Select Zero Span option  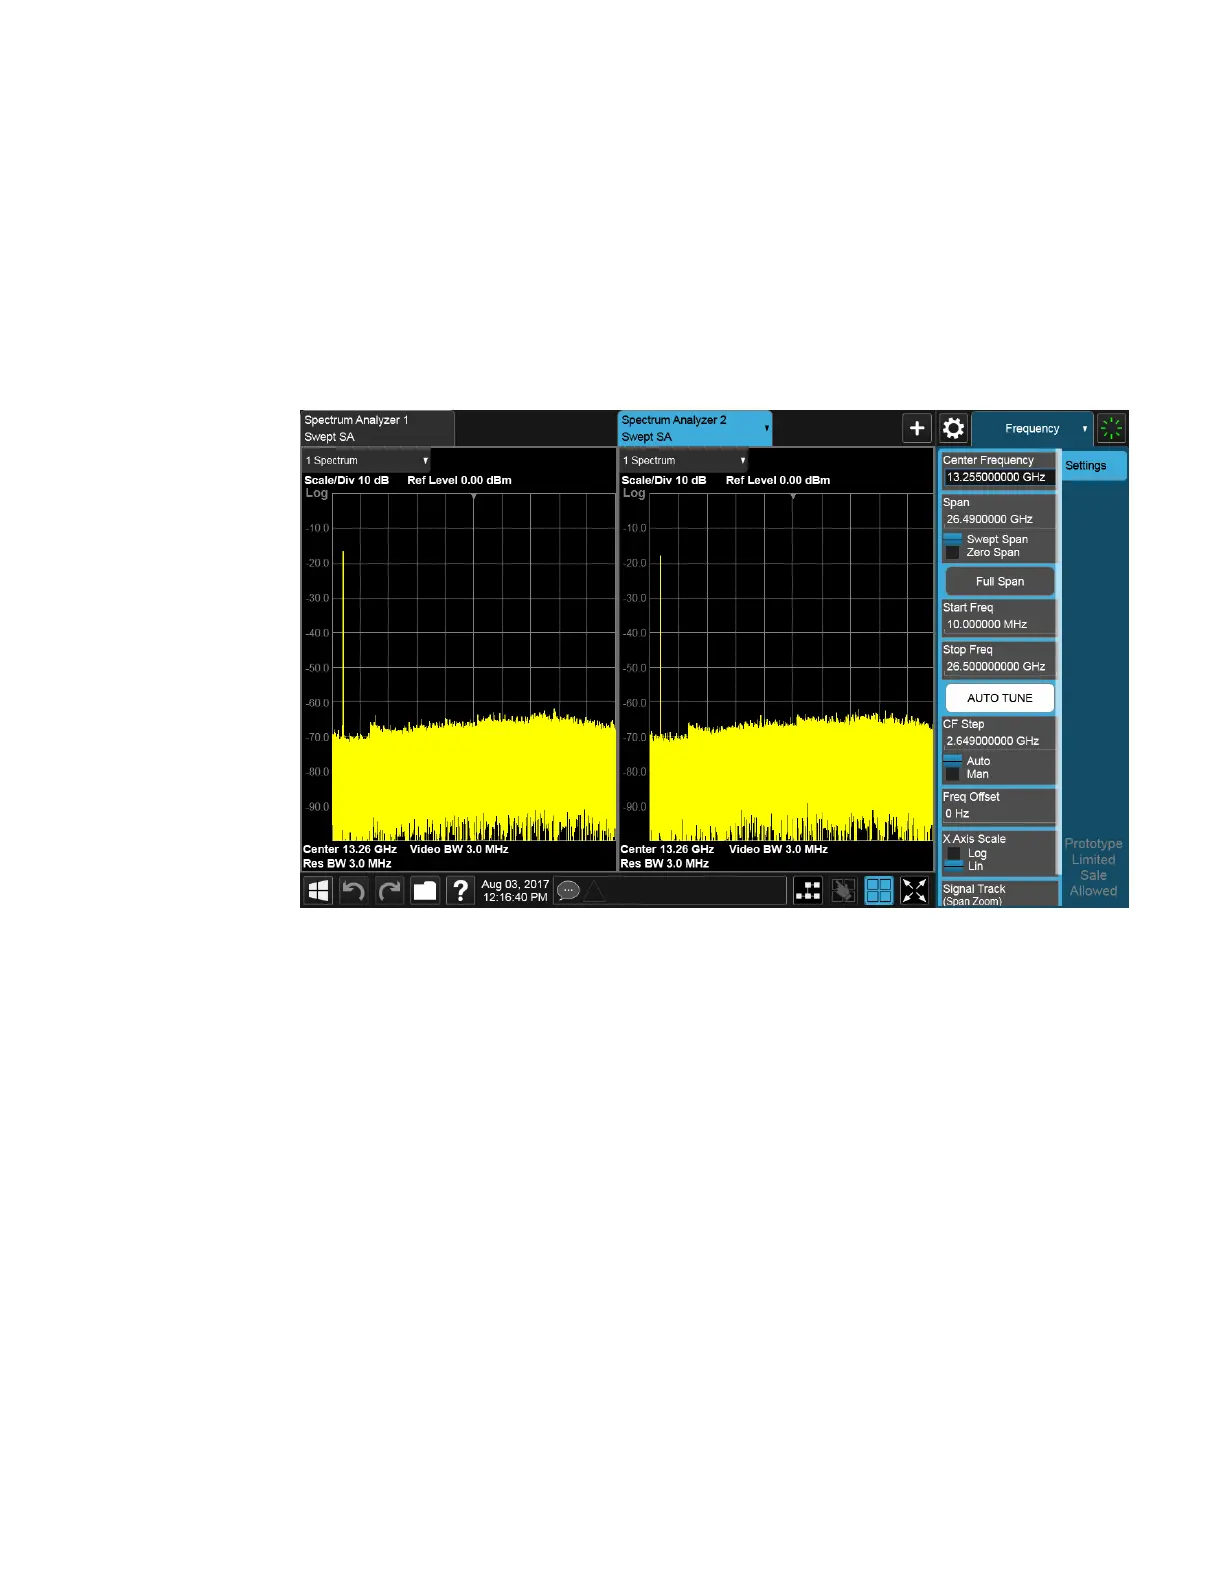coord(983,552)
